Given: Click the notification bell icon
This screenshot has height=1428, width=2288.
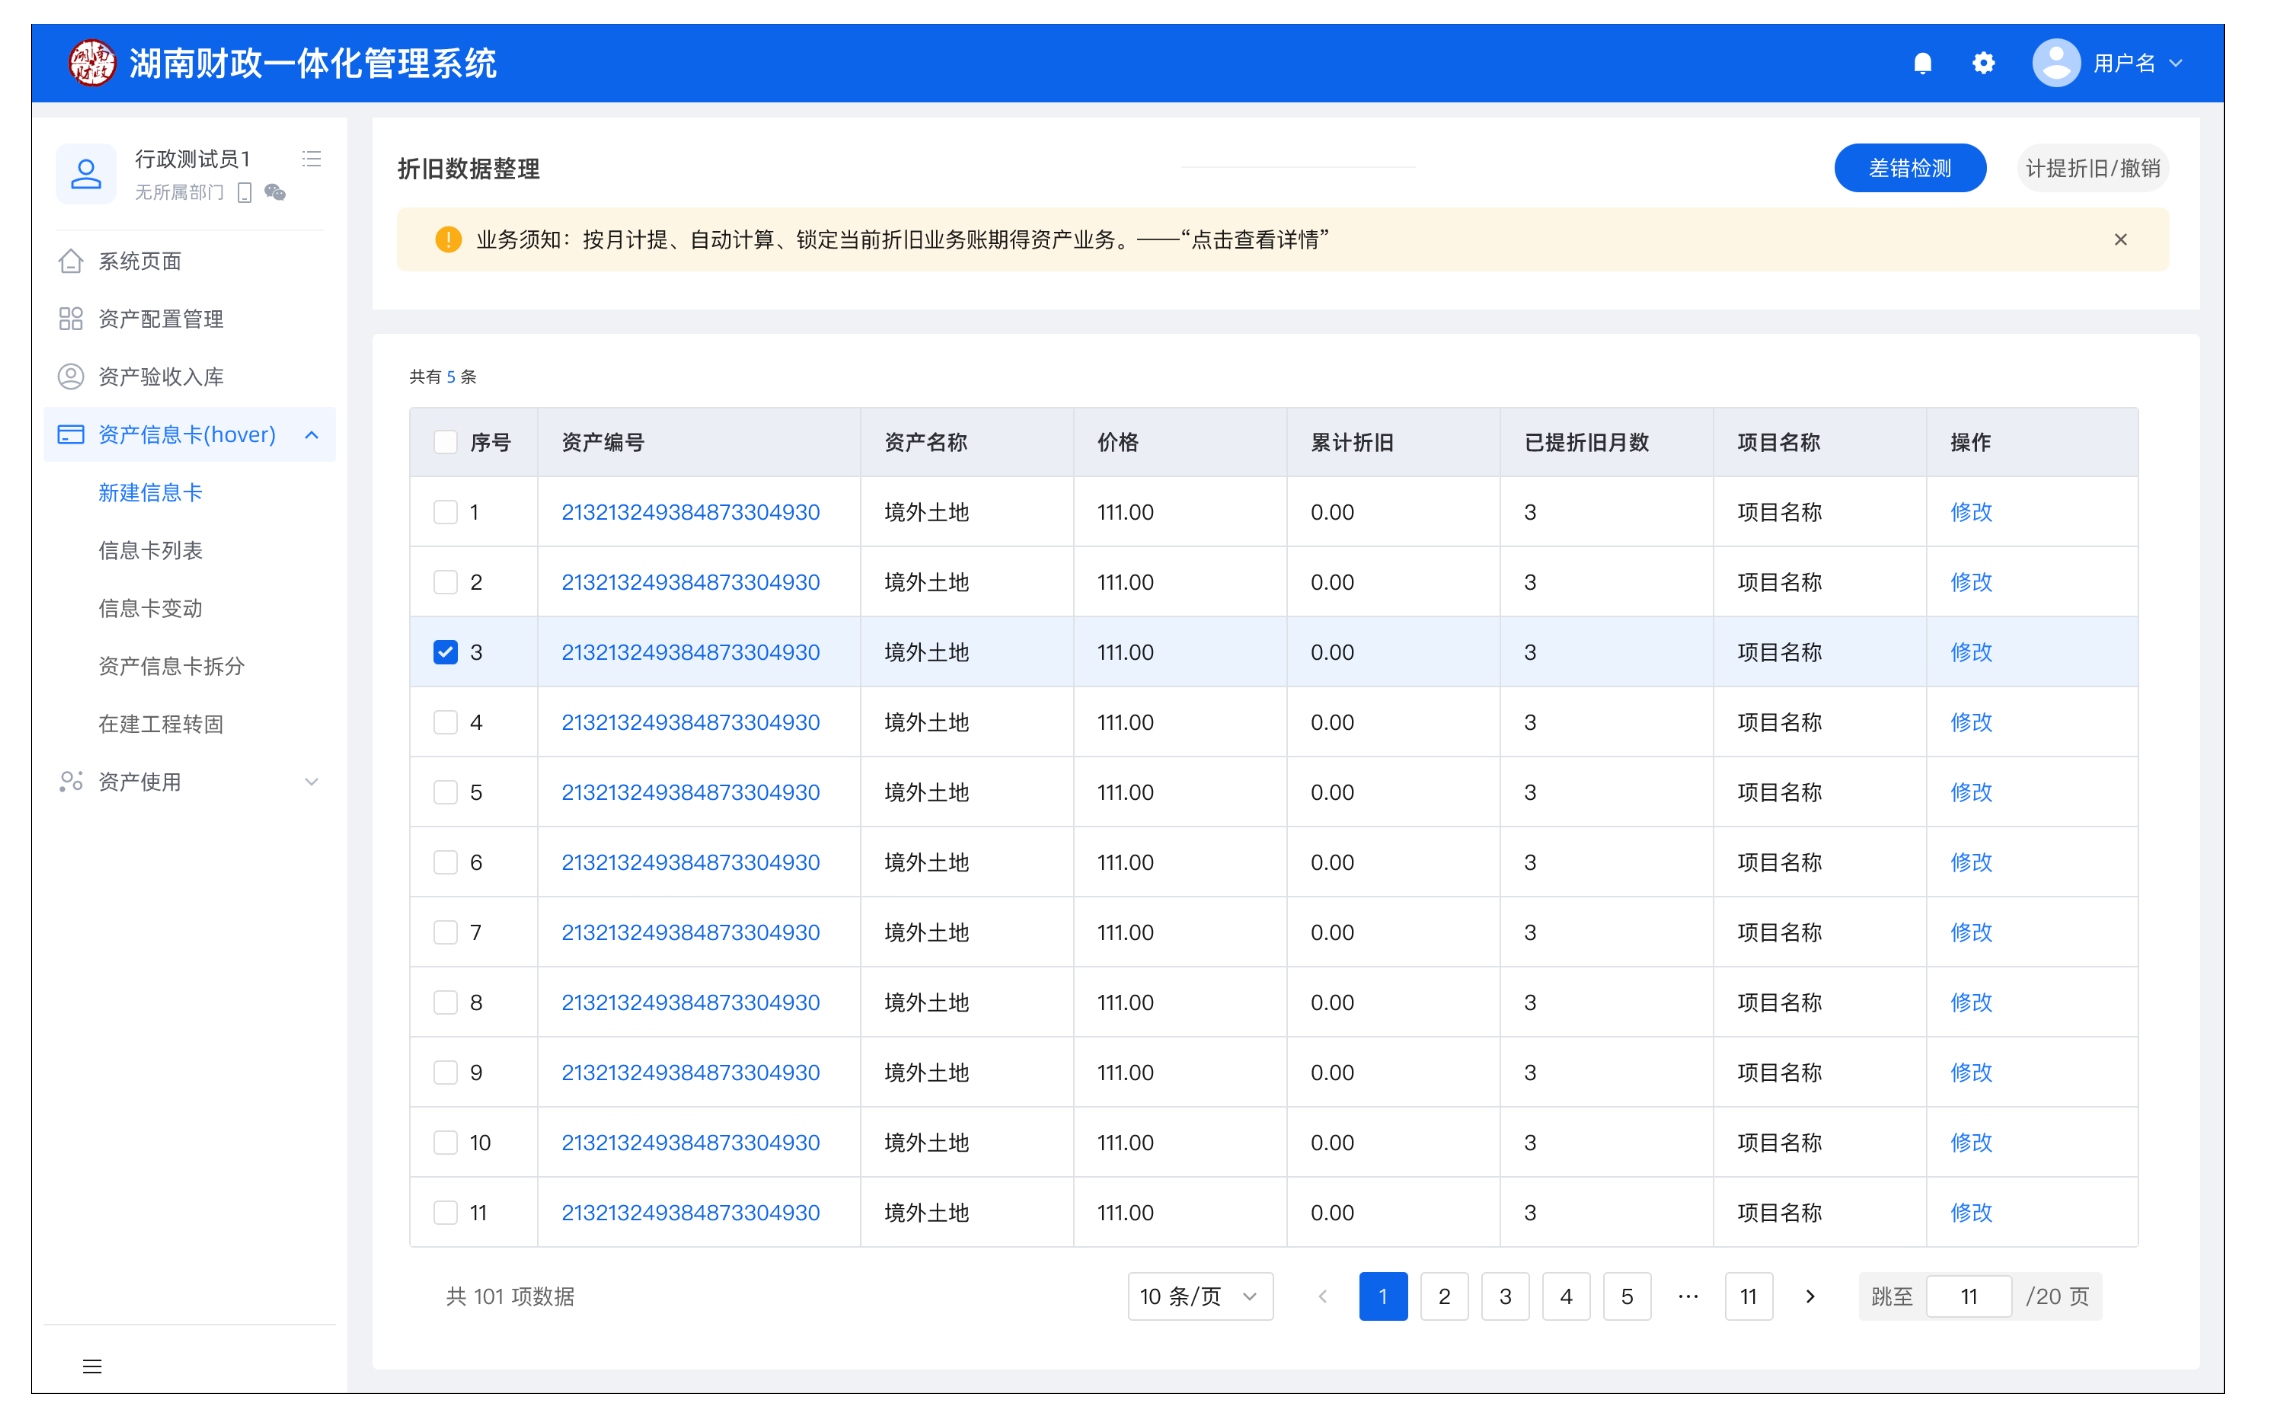Looking at the screenshot, I should tap(1921, 64).
